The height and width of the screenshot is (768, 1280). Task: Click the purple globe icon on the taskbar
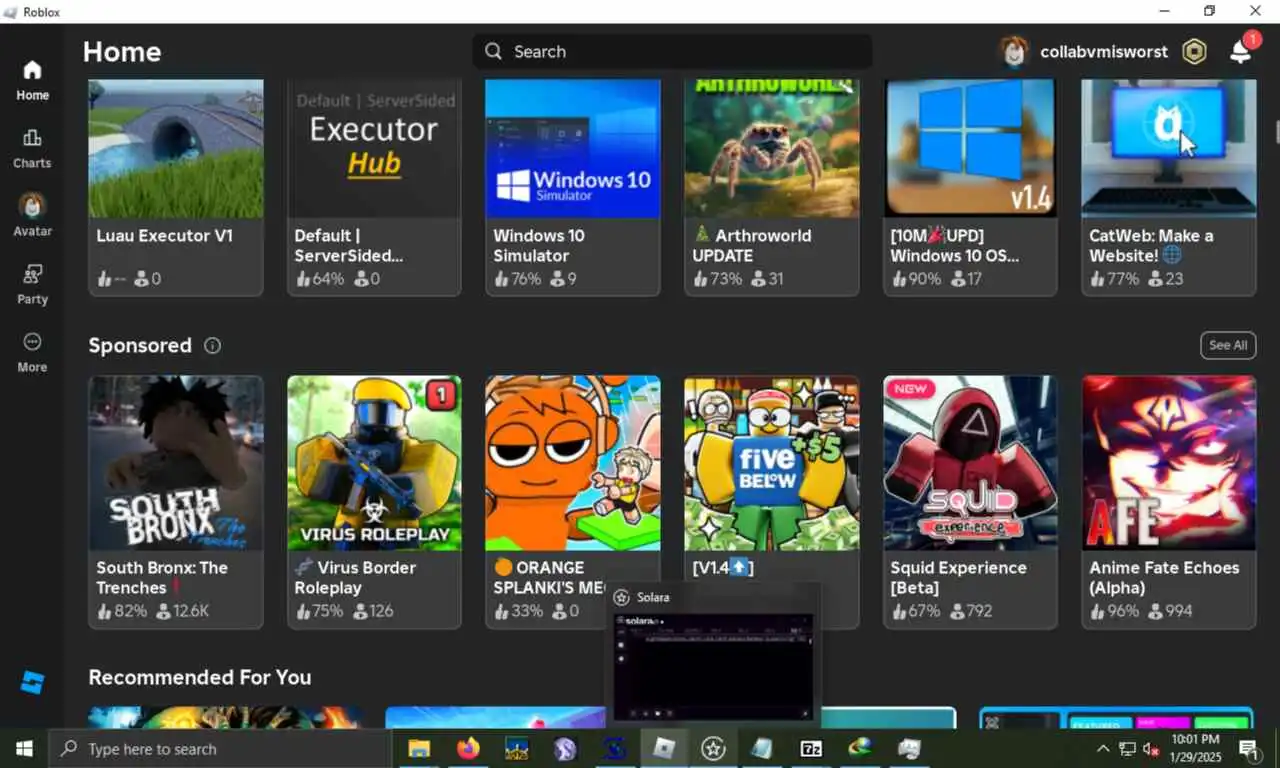tap(566, 748)
